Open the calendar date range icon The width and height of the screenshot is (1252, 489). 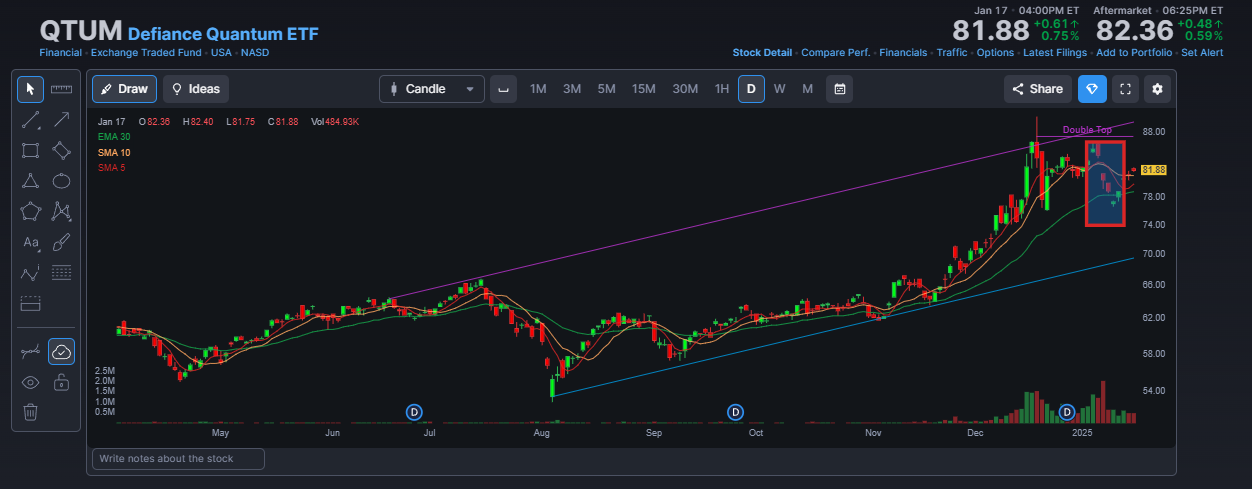pos(840,89)
